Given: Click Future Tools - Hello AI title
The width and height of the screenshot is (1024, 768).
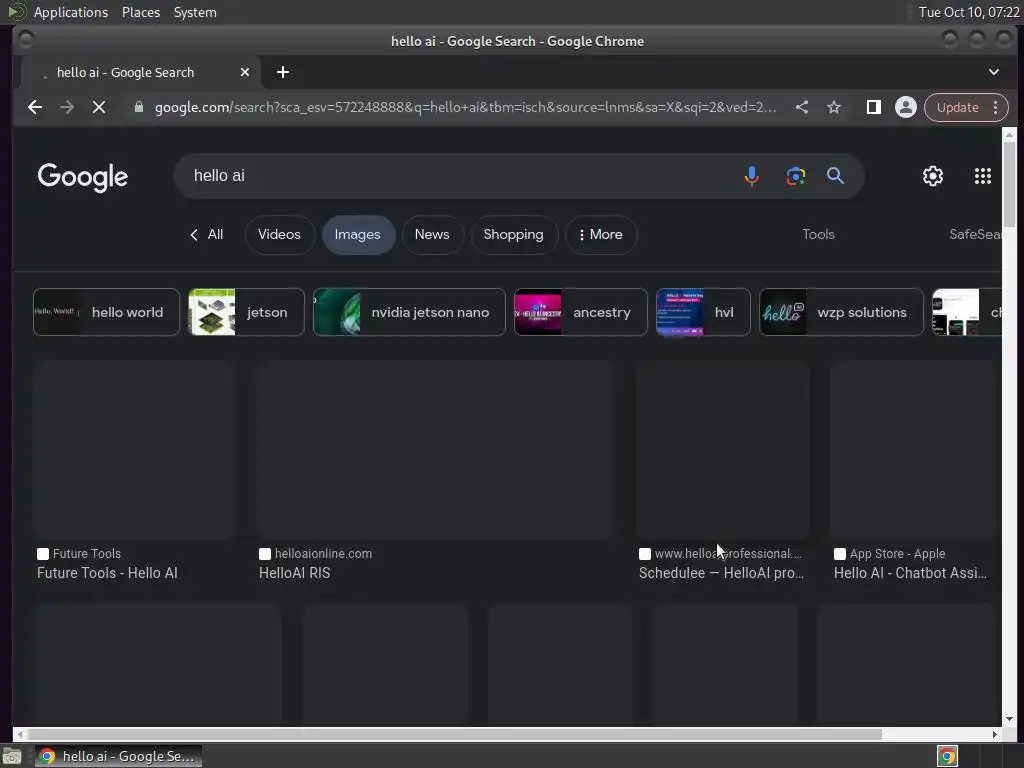Looking at the screenshot, I should pyautogui.click(x=107, y=573).
